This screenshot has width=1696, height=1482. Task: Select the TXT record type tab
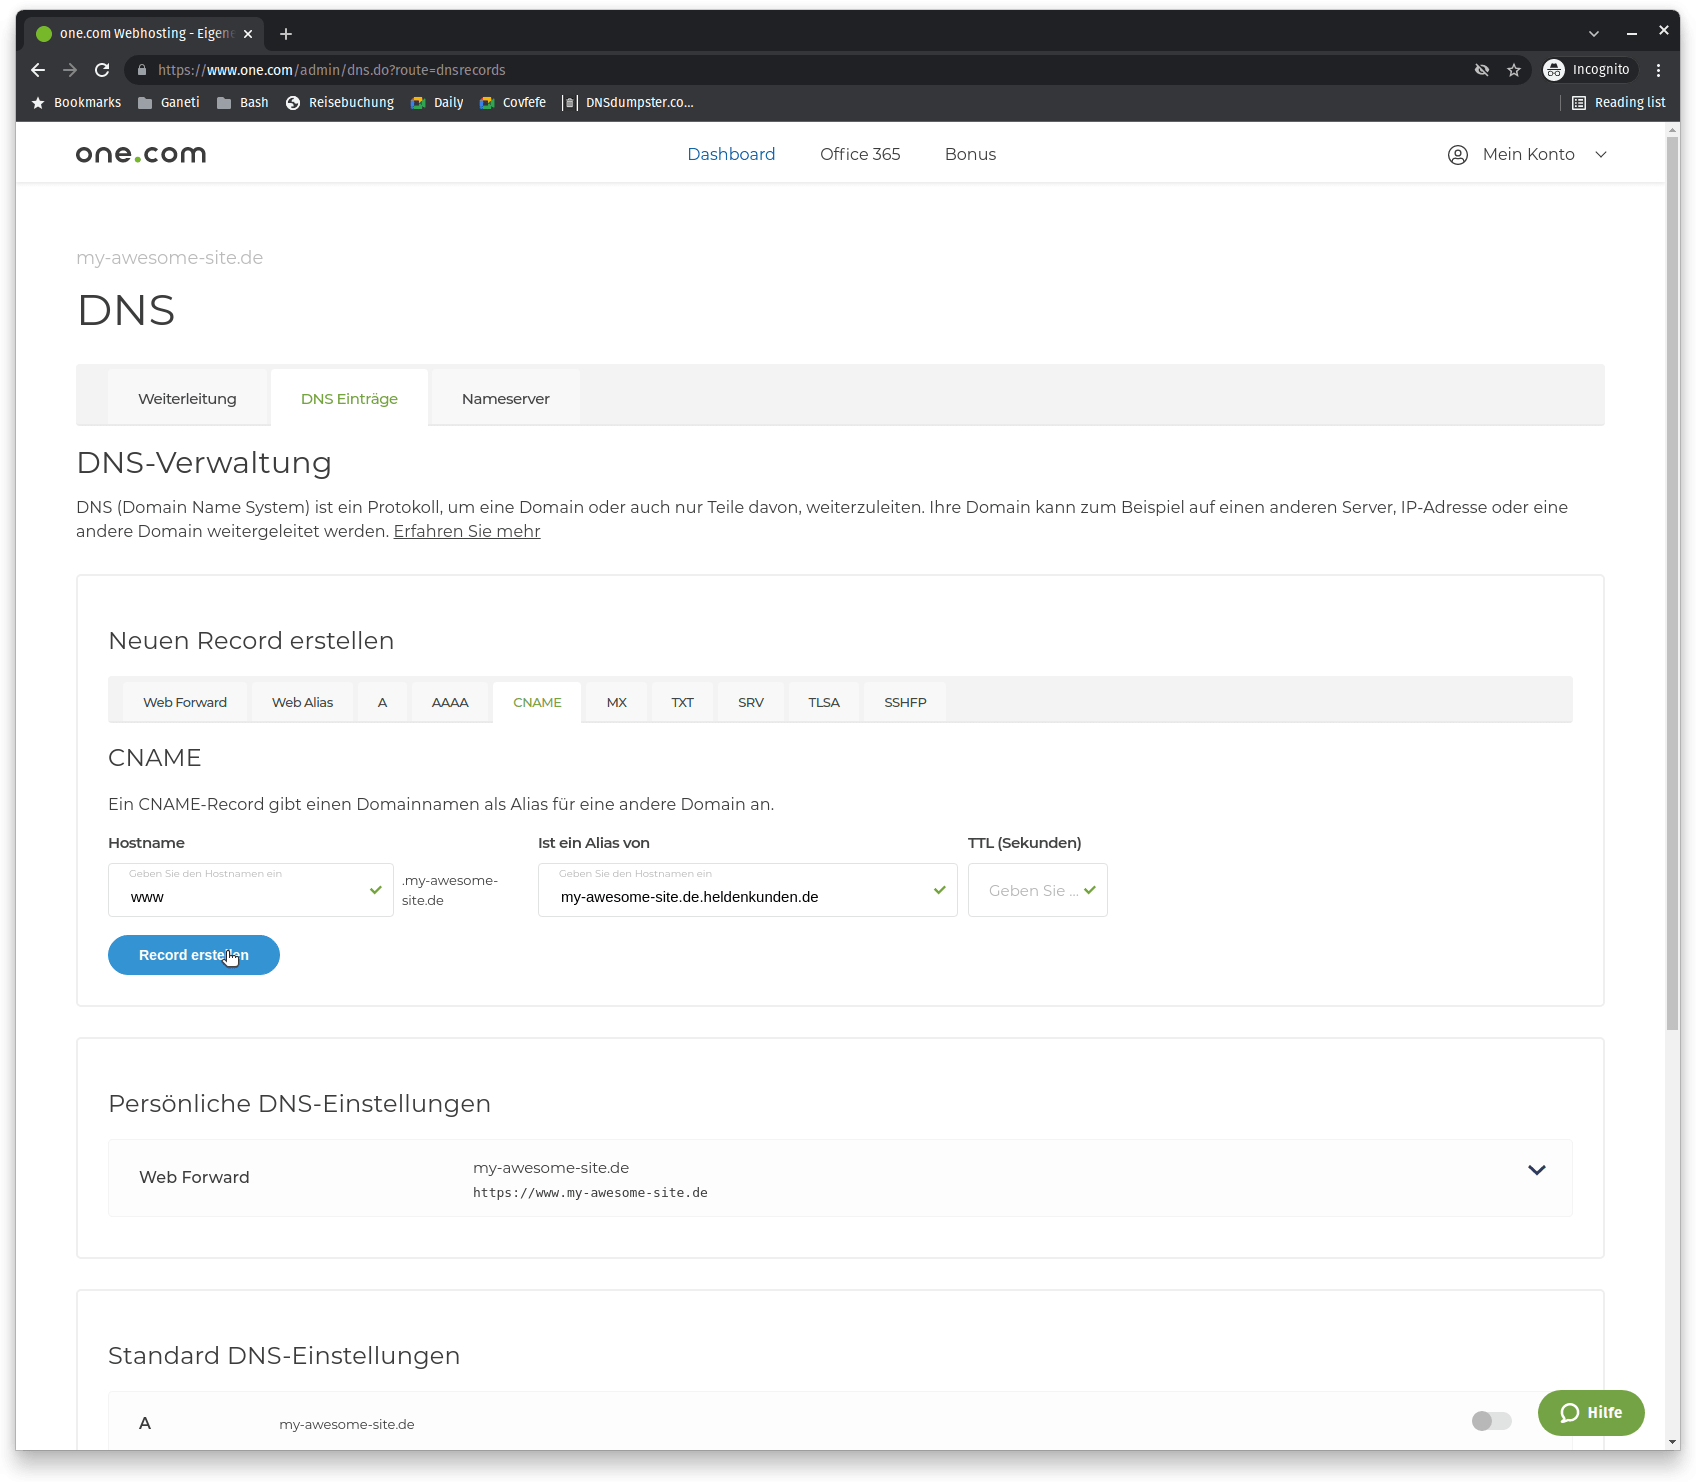(682, 702)
